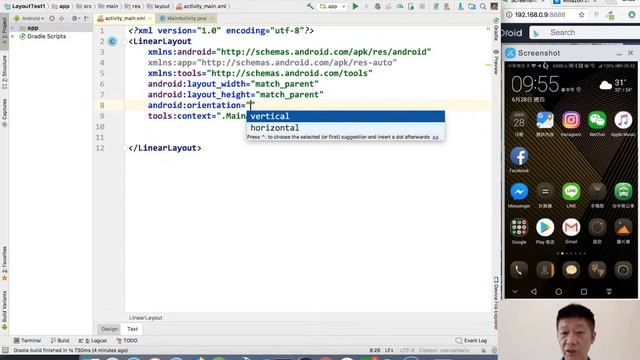This screenshot has height=360, width=640.
Task: Open the Google folder on phone screenshot
Action: coord(519,227)
